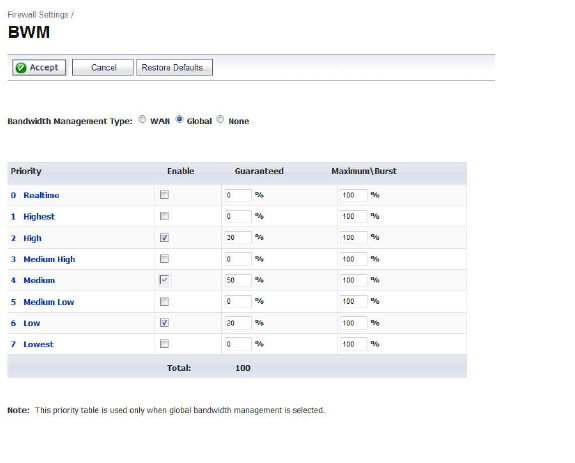This screenshot has height=463, width=575.
Task: Uncheck the High priority checkbox
Action: (164, 238)
